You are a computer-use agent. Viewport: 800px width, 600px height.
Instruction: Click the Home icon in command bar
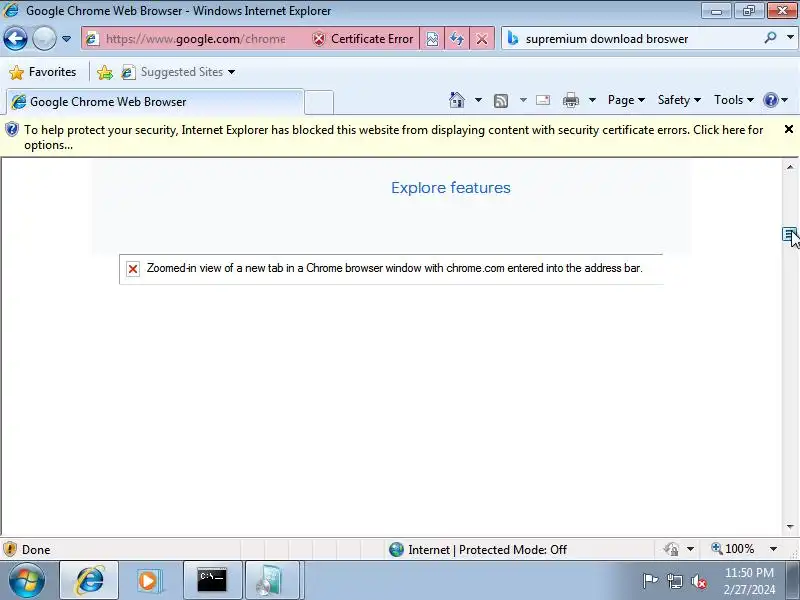(457, 100)
